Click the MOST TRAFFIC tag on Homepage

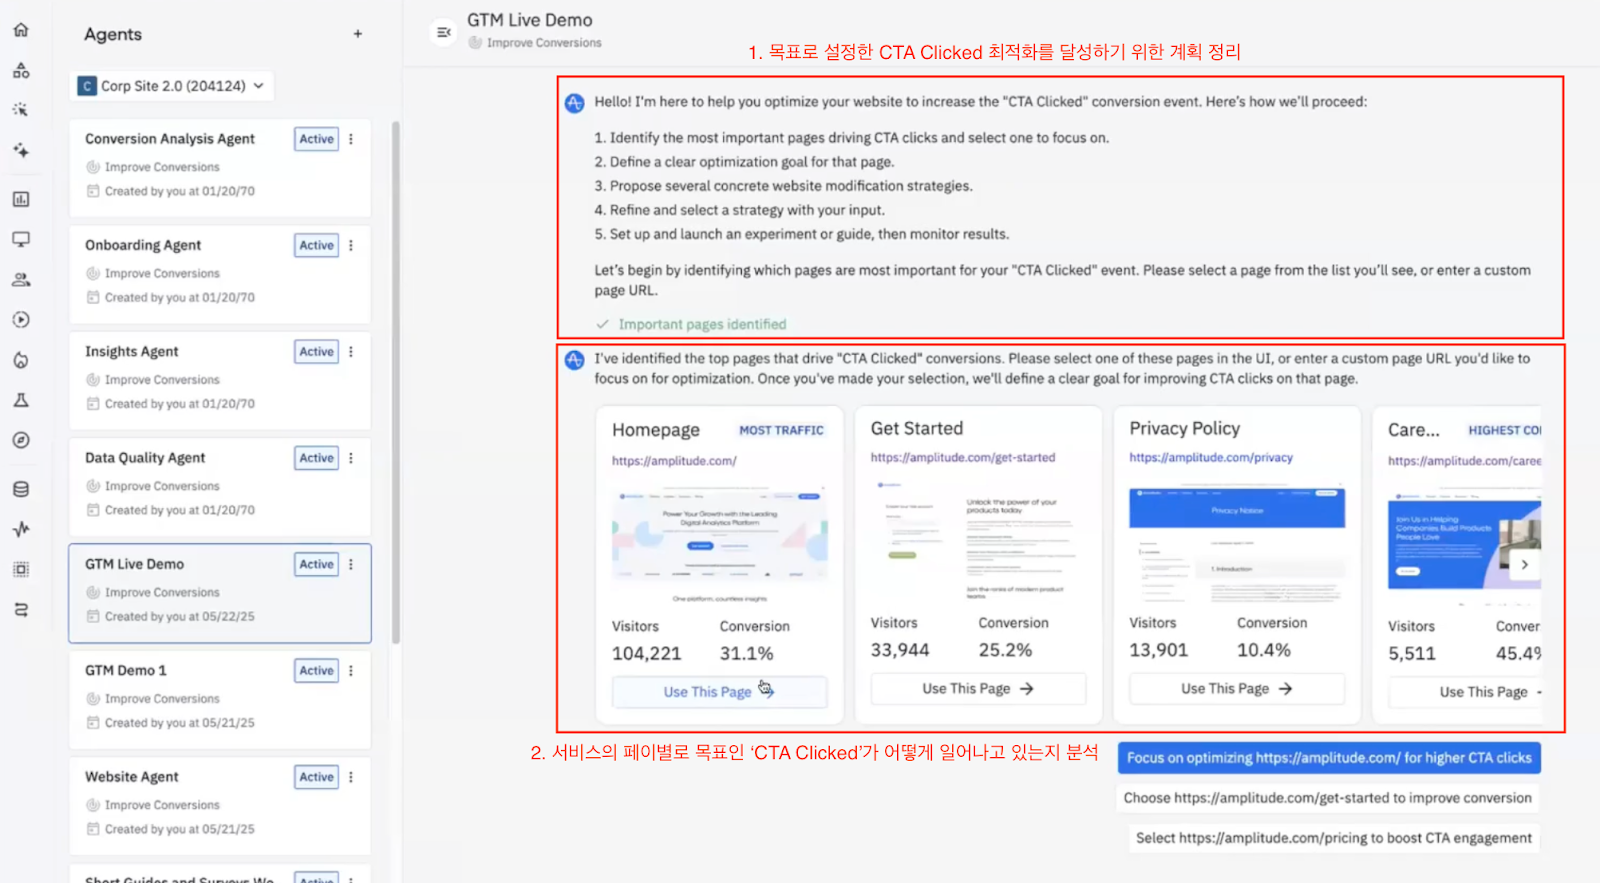781,431
